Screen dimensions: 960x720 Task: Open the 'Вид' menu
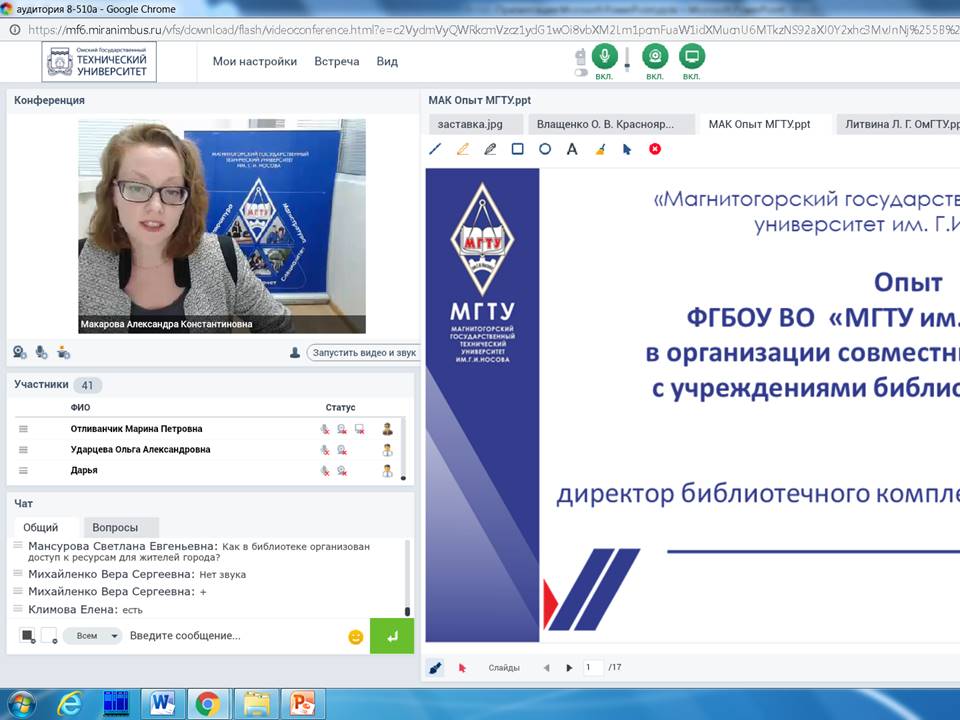[x=387, y=61]
